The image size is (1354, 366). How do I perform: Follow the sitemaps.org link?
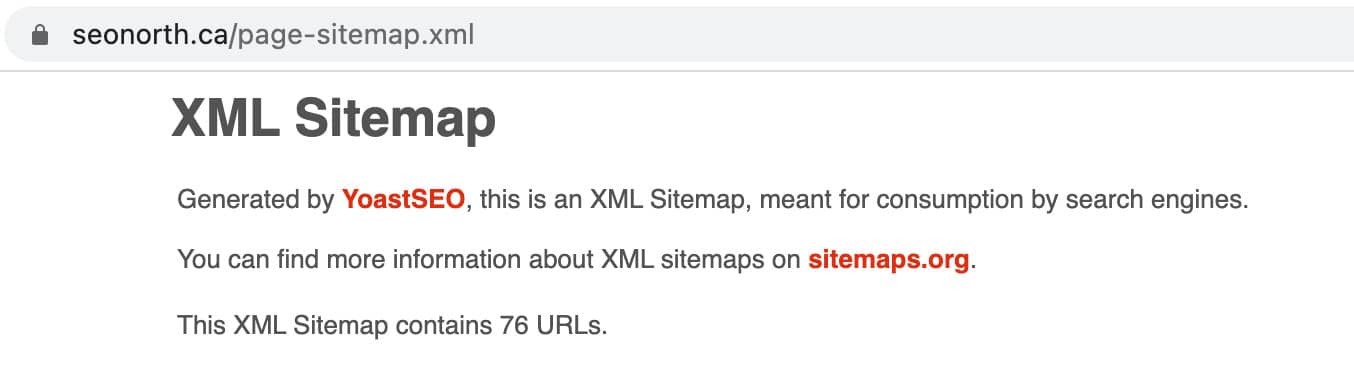(x=889, y=261)
